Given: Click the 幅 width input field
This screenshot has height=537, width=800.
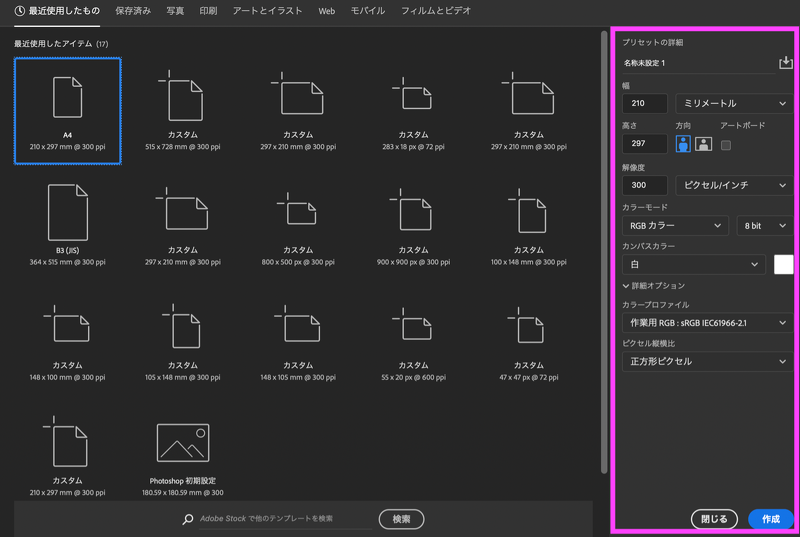Looking at the screenshot, I should [644, 103].
